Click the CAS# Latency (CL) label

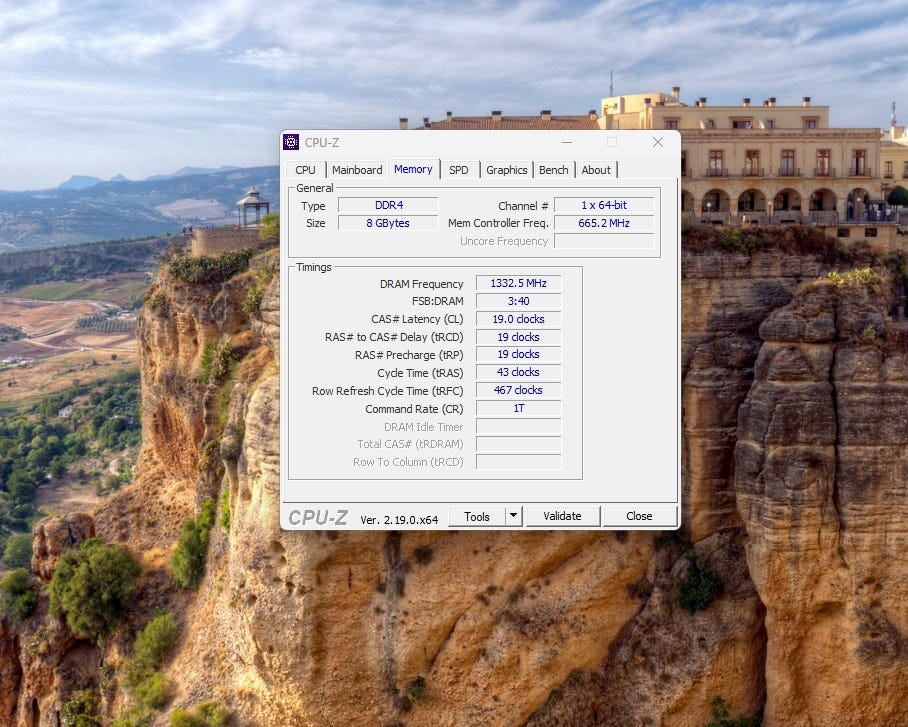(417, 319)
